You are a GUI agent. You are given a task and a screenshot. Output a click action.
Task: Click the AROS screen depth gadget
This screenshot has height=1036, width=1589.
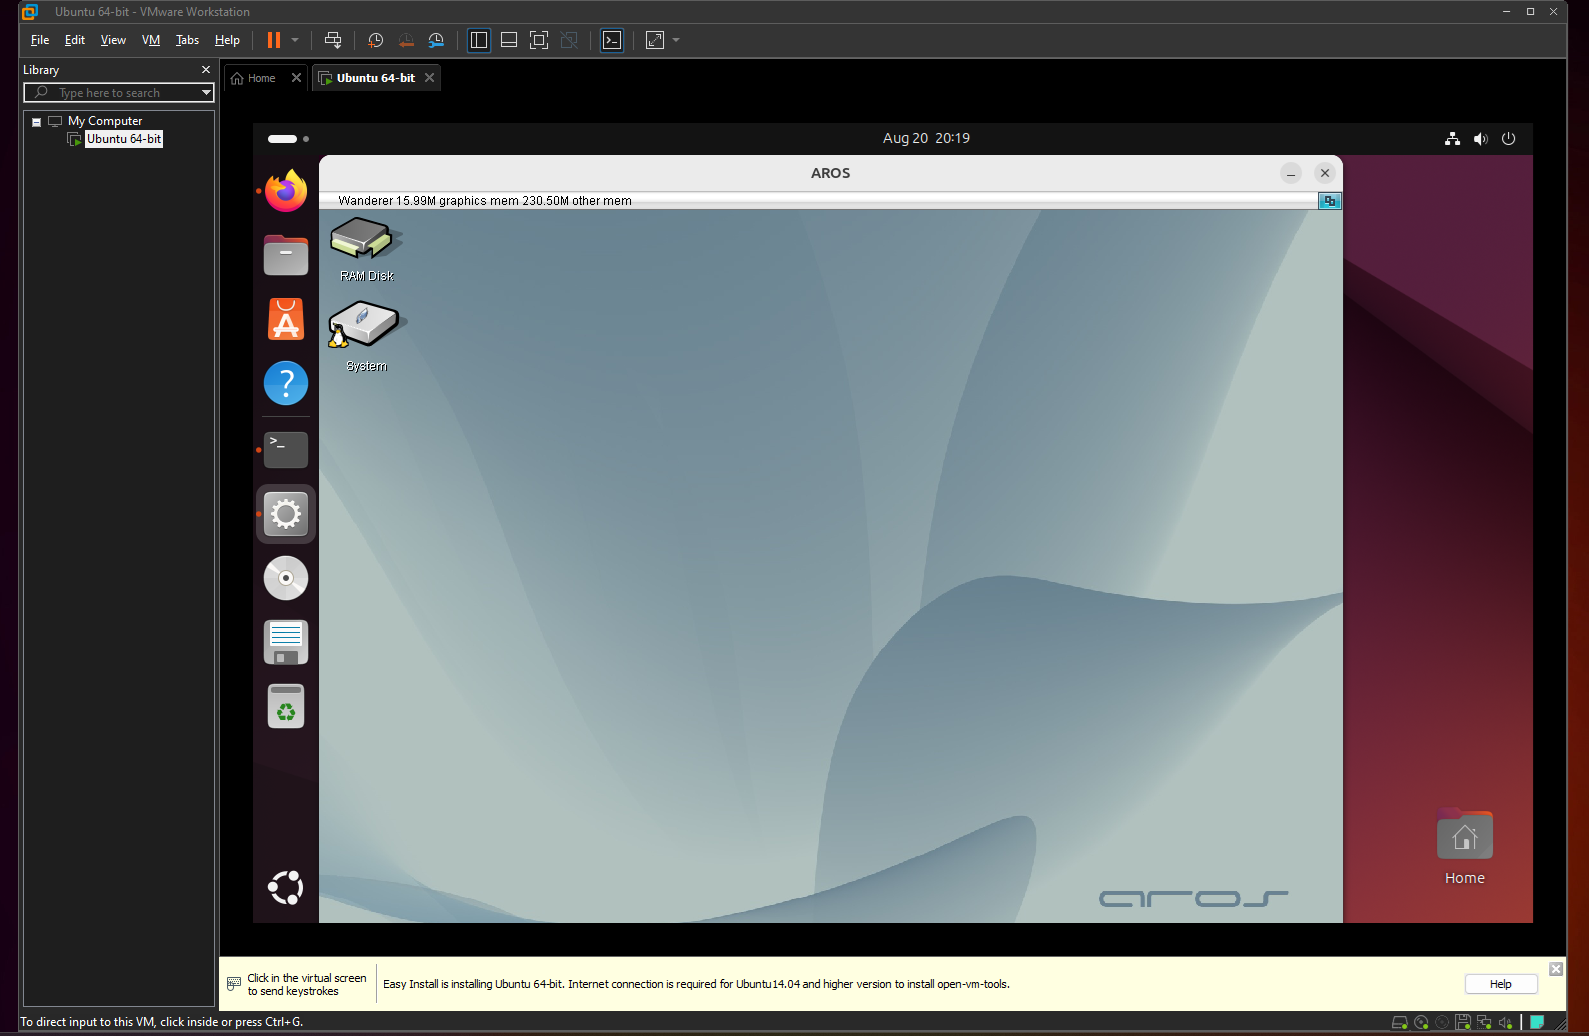(1329, 201)
